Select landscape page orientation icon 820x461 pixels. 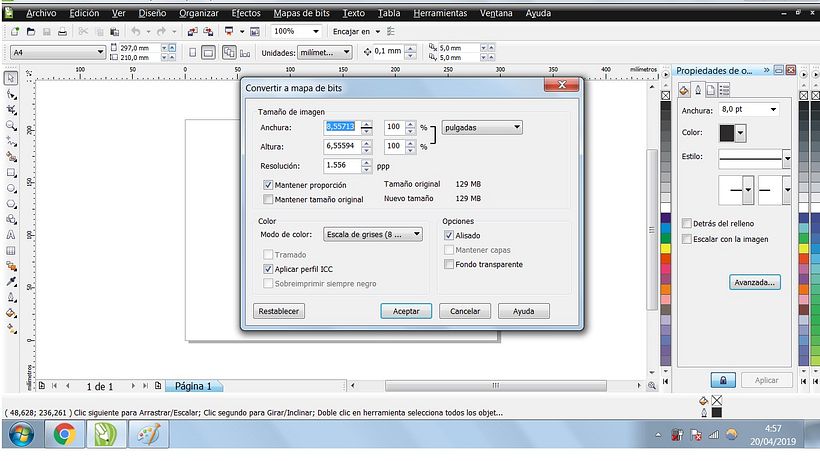tap(208, 53)
